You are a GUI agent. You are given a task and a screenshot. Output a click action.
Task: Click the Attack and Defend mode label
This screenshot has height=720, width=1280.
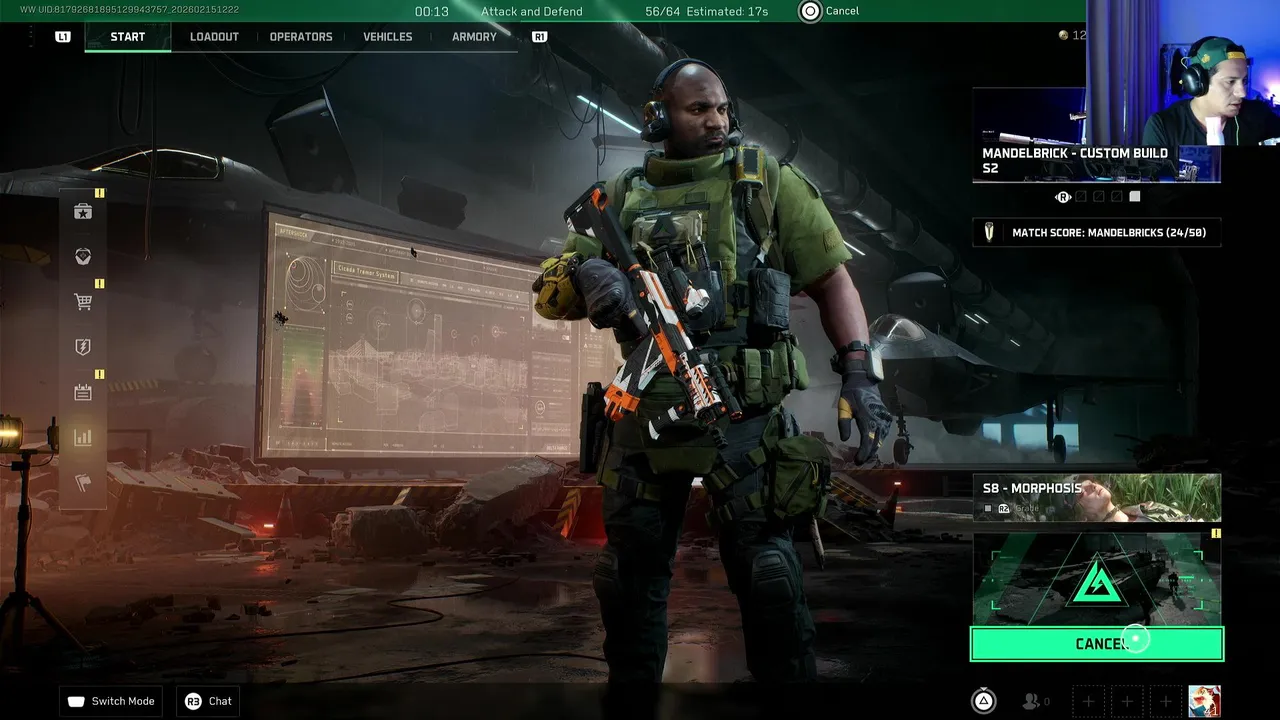coord(532,11)
